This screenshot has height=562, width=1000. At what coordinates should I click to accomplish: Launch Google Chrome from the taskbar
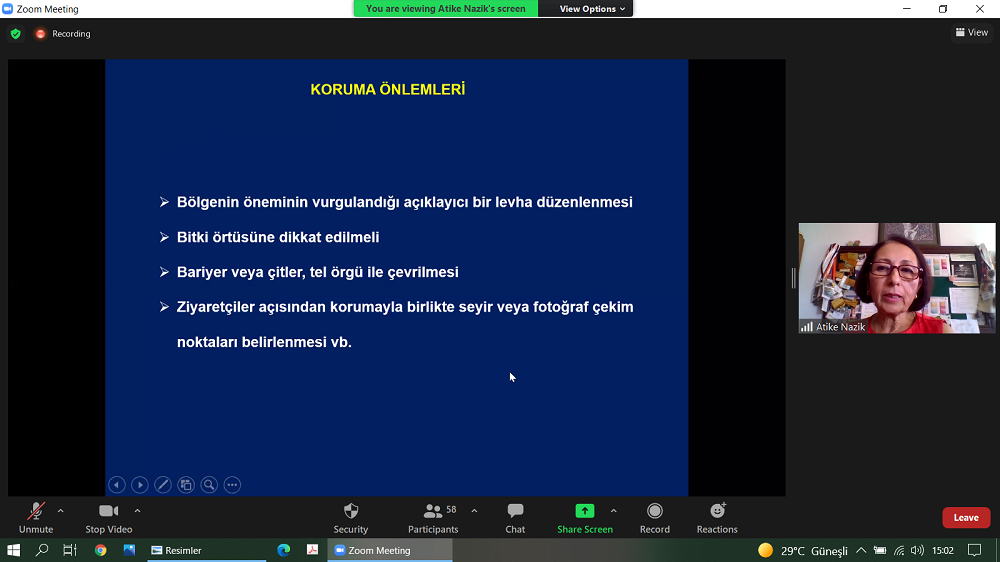coord(100,550)
